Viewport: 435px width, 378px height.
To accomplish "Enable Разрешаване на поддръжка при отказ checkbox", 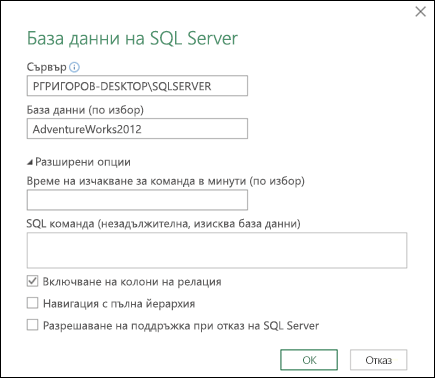I will tap(32, 325).
